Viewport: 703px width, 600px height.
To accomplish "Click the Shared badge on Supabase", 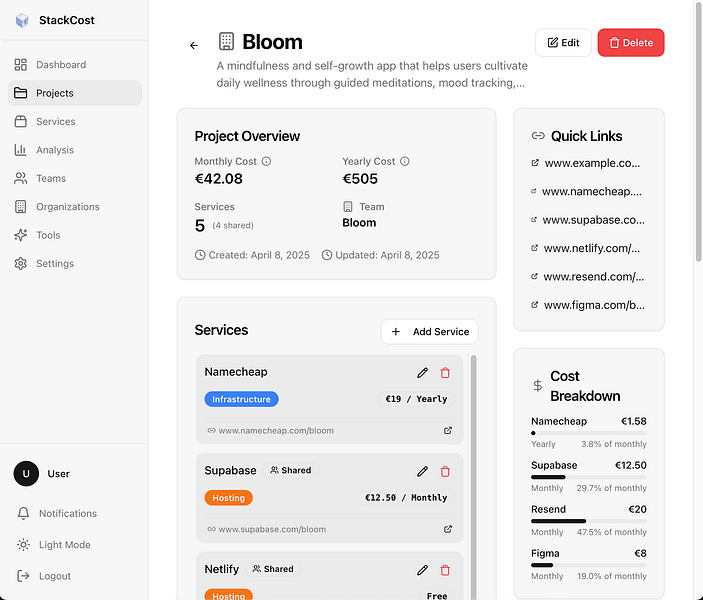I will [291, 470].
